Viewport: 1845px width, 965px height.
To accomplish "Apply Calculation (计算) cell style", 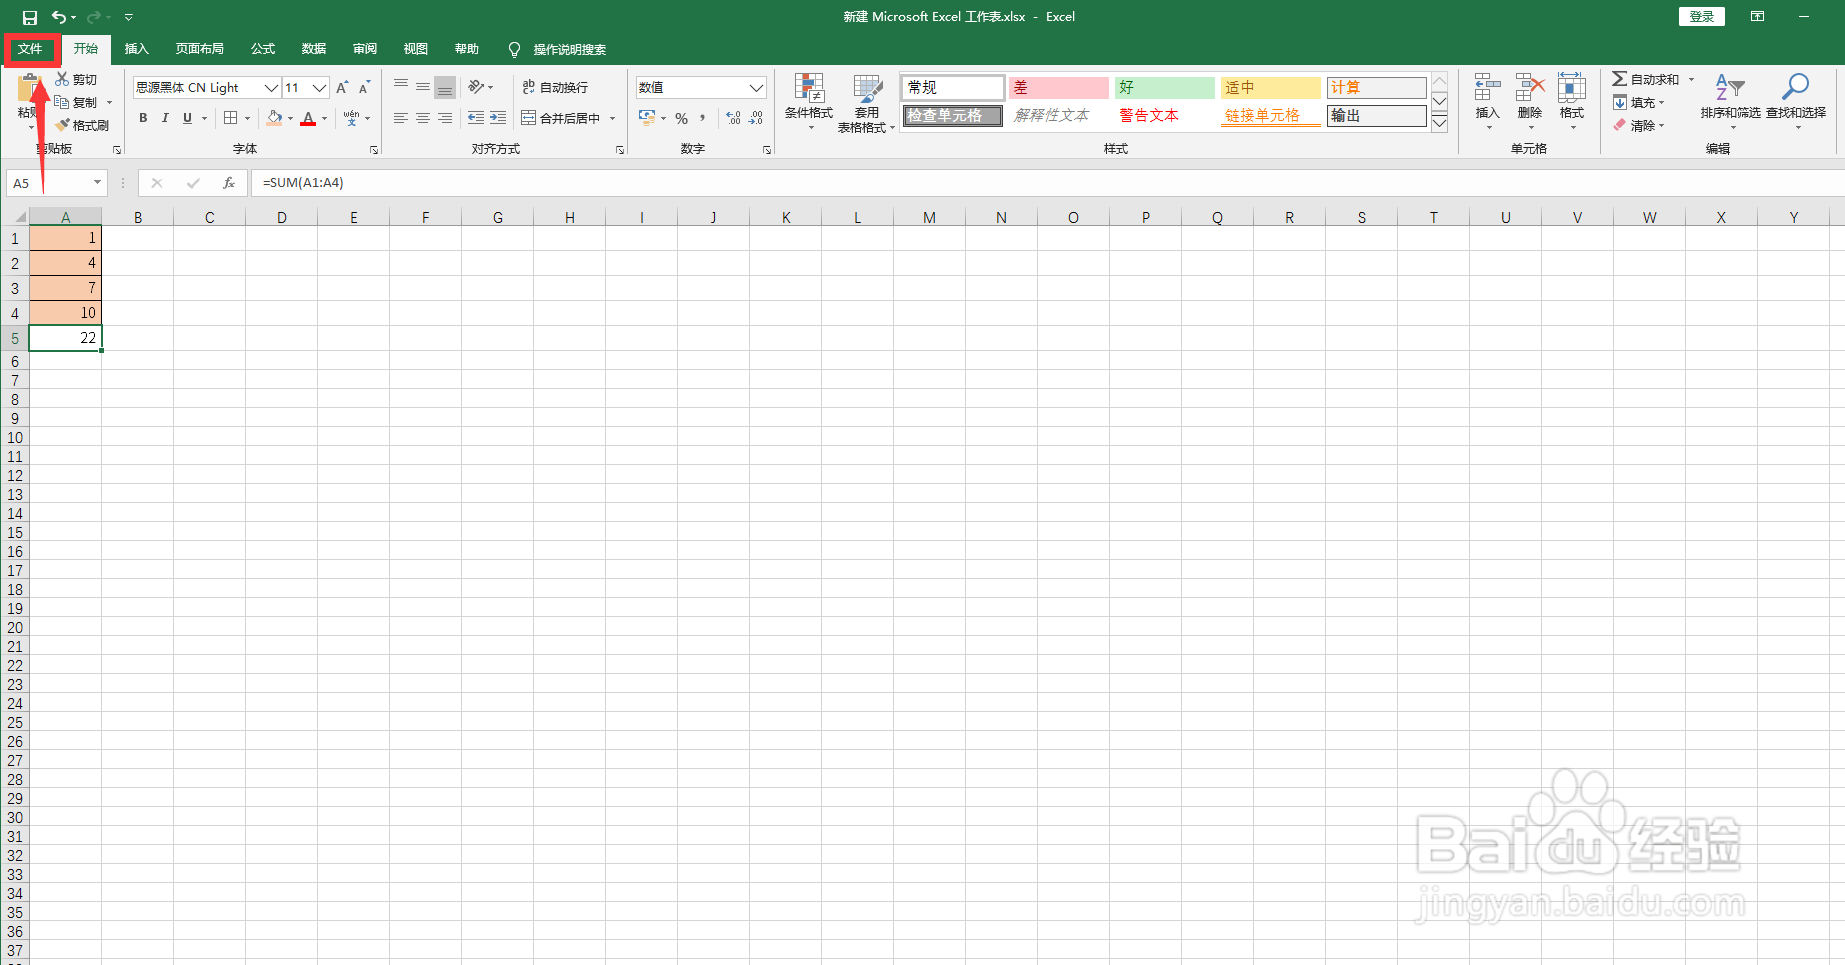I will [1376, 88].
